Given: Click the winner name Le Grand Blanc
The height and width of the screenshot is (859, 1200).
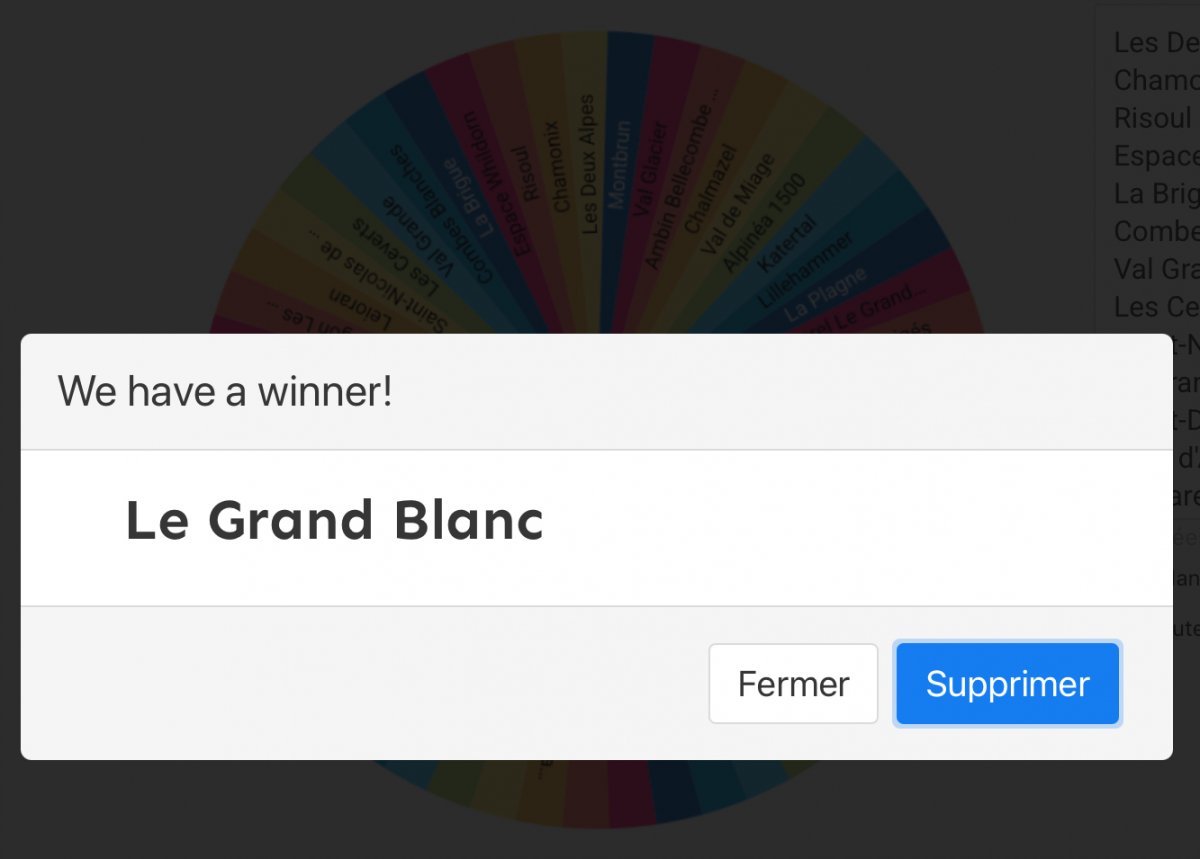Looking at the screenshot, I should click(x=334, y=521).
